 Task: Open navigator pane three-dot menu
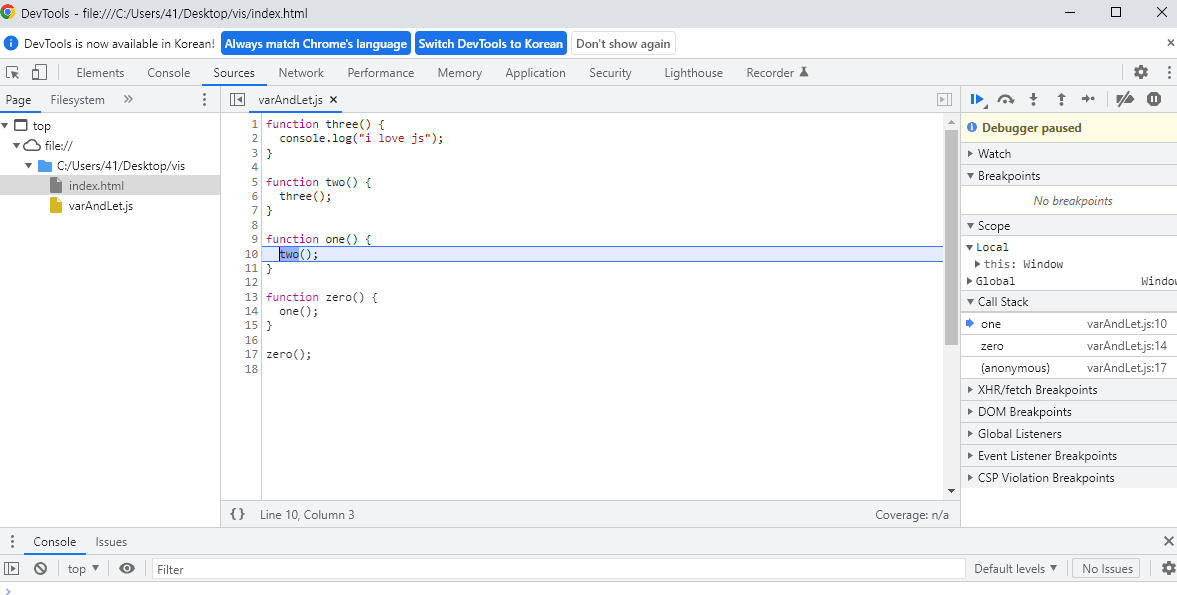[205, 100]
